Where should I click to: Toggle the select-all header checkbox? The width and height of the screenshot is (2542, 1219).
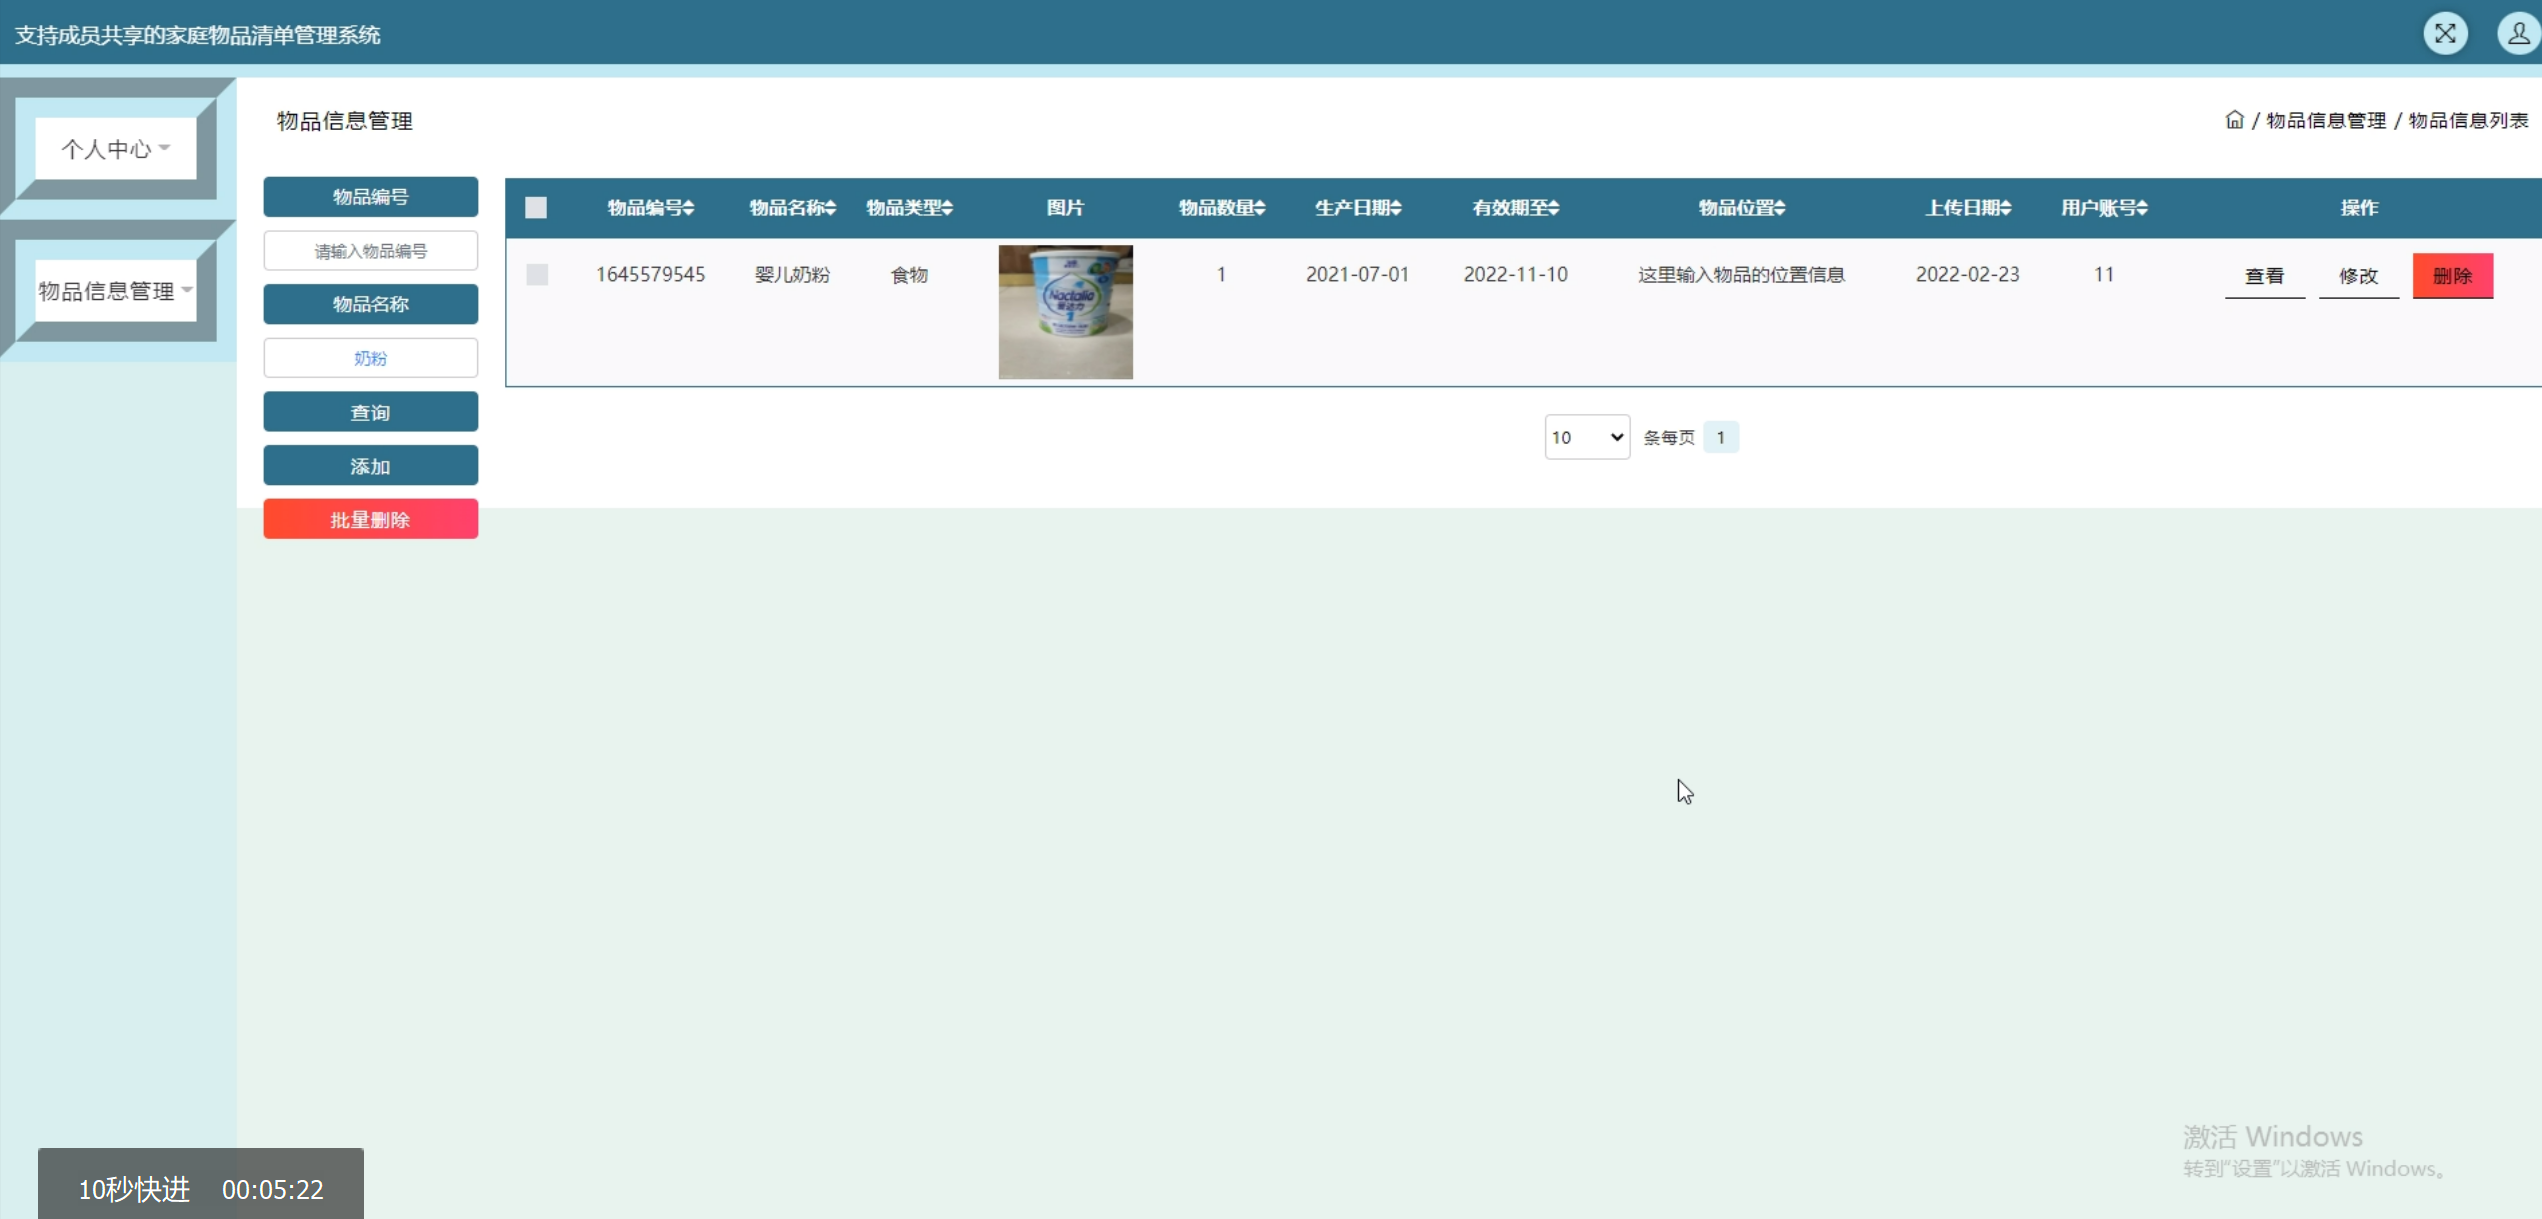tap(536, 208)
